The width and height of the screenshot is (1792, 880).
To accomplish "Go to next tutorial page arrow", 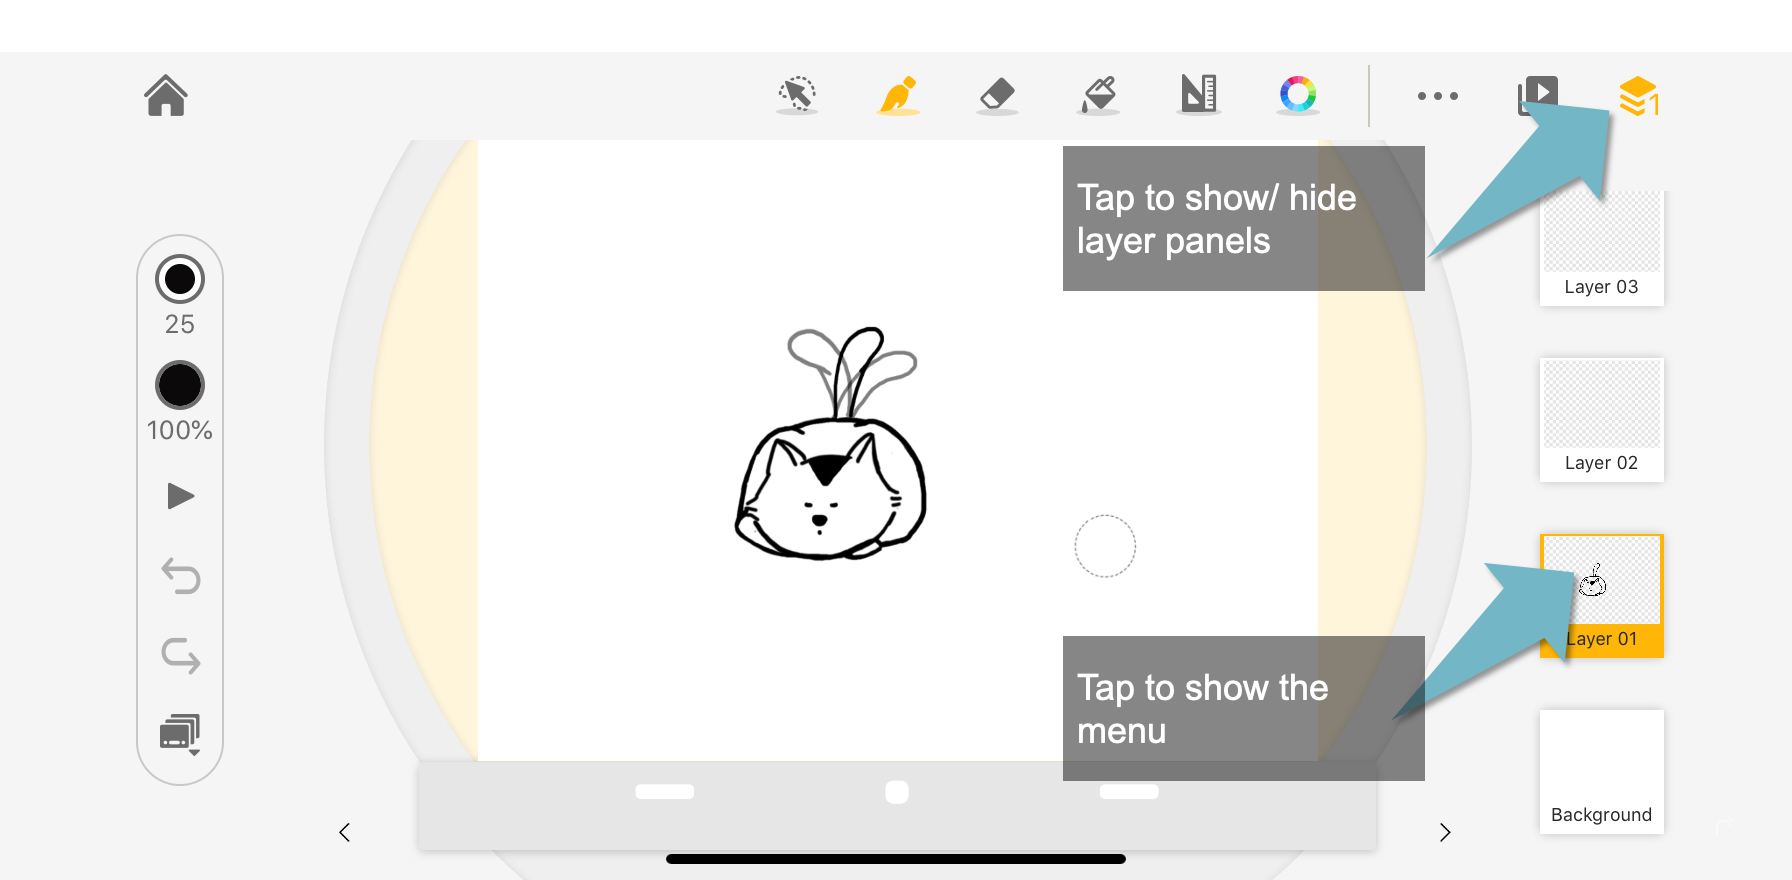I will click(1445, 832).
